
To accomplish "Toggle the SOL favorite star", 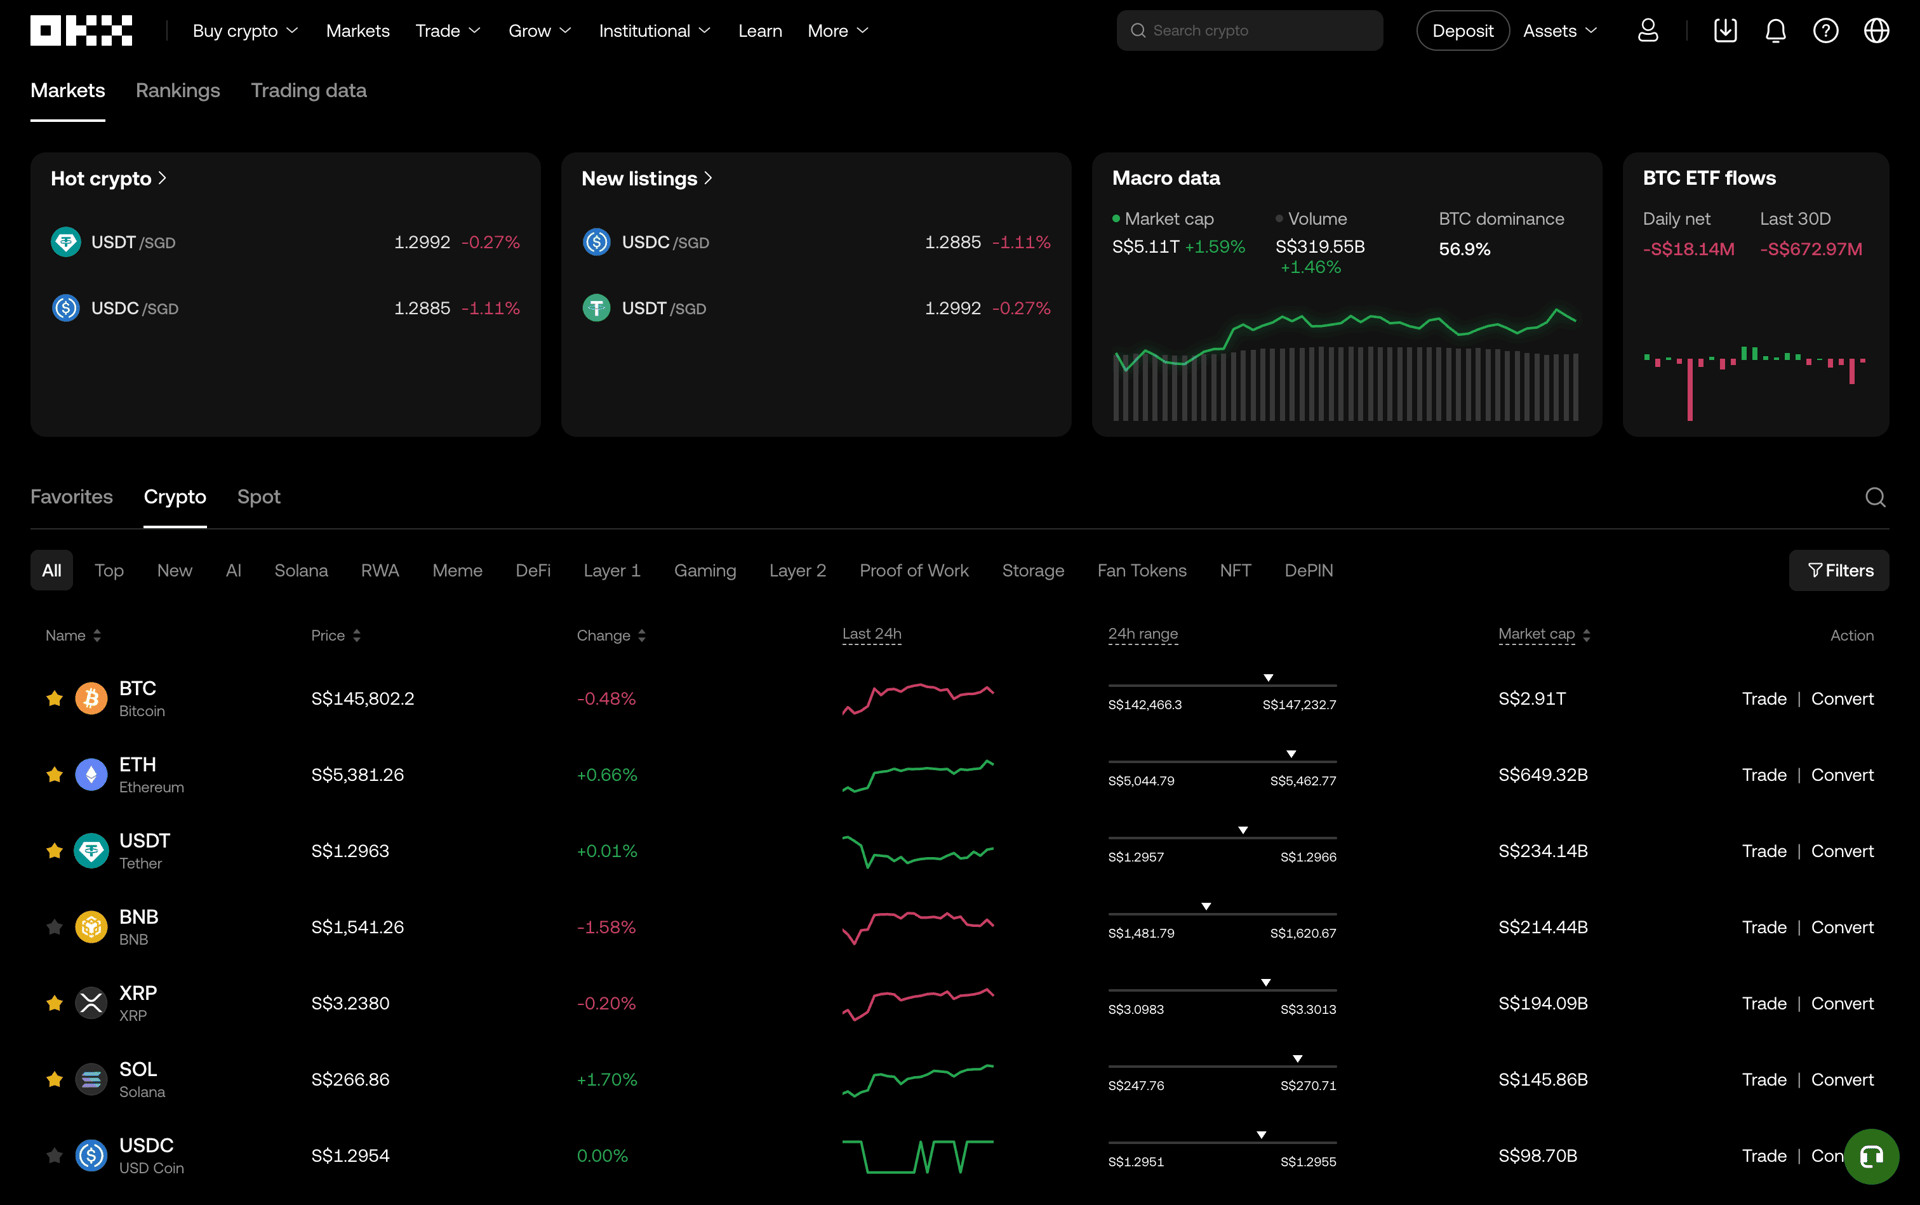I will pyautogui.click(x=54, y=1079).
